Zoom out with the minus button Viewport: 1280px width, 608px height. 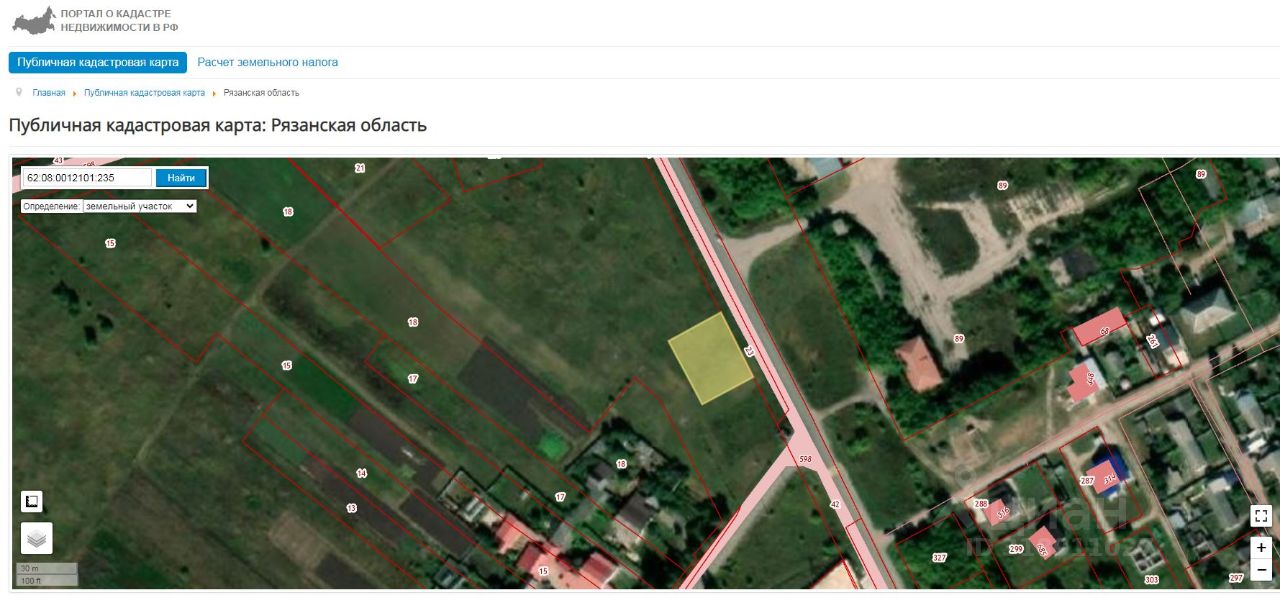(x=1261, y=569)
